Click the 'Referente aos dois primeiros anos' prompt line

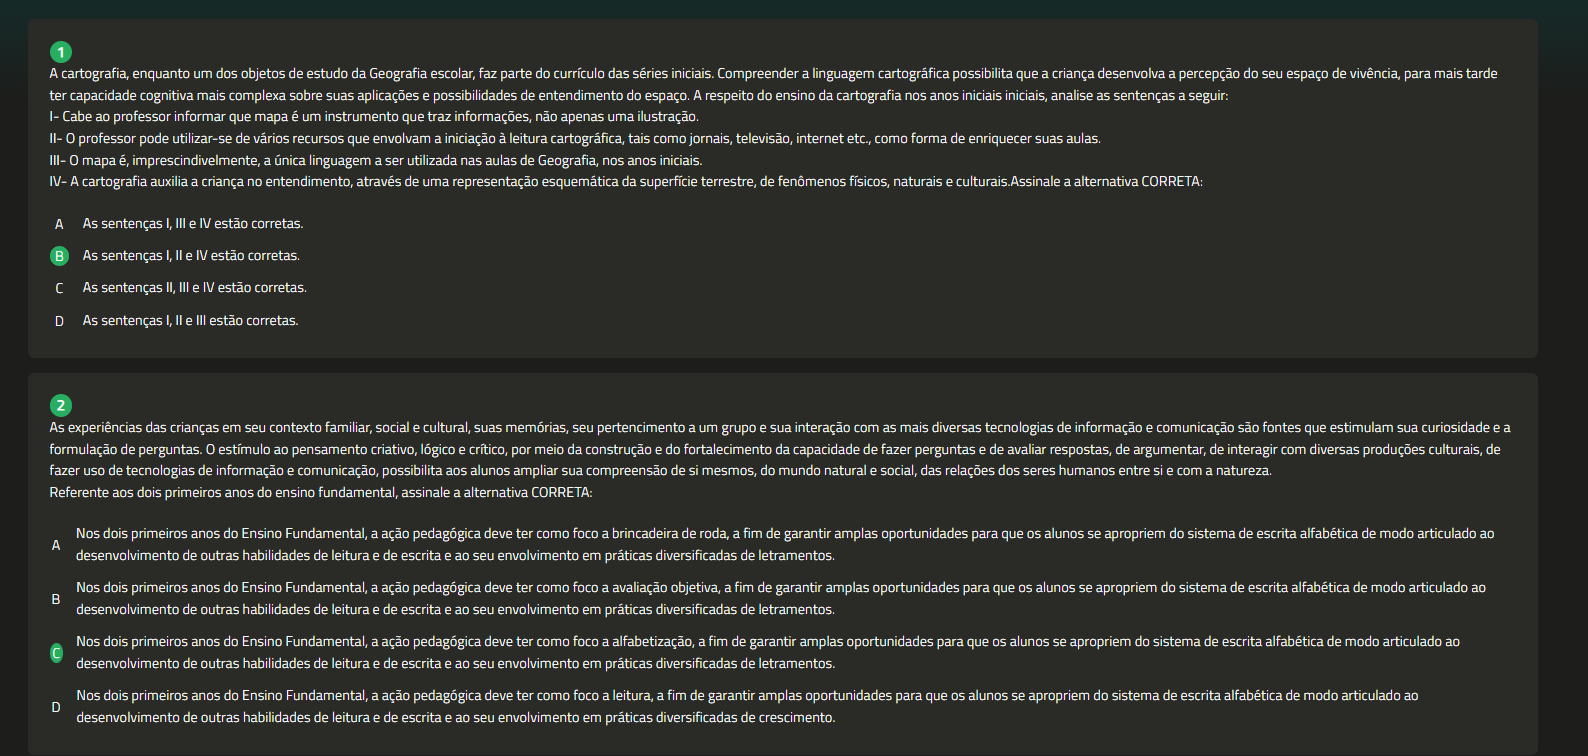pyautogui.click(x=321, y=493)
